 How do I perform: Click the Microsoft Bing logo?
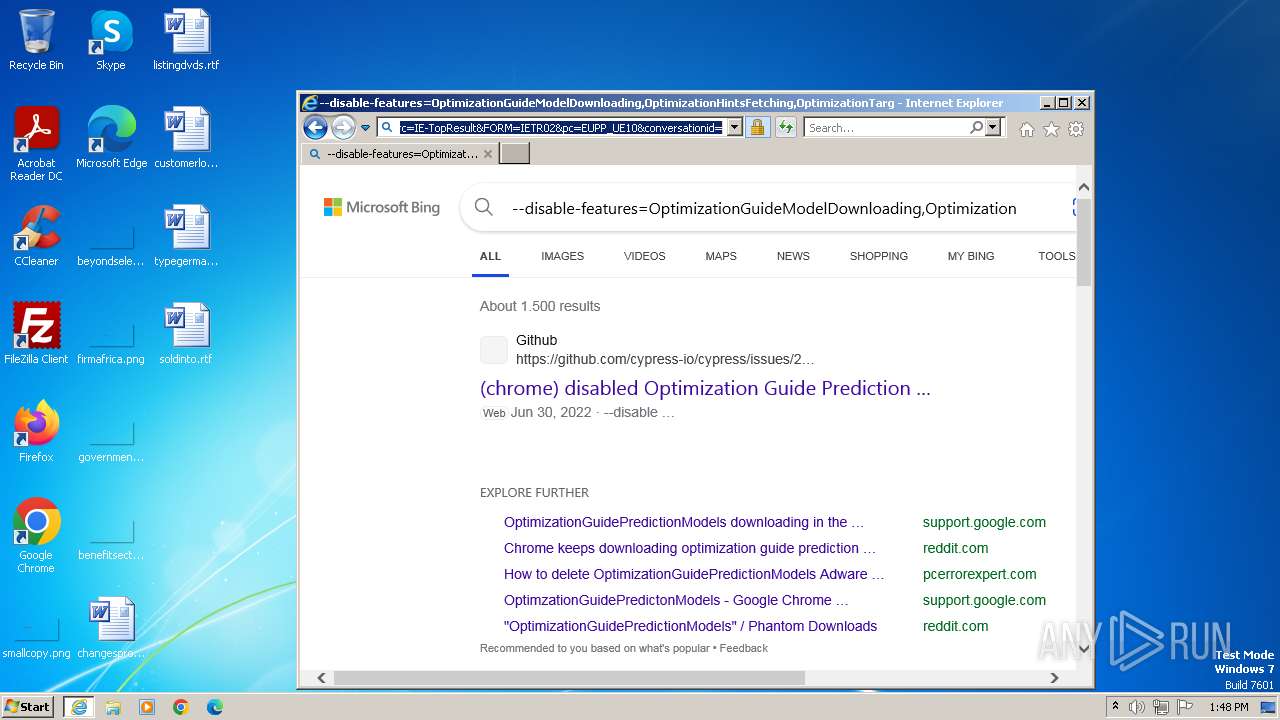click(382, 207)
